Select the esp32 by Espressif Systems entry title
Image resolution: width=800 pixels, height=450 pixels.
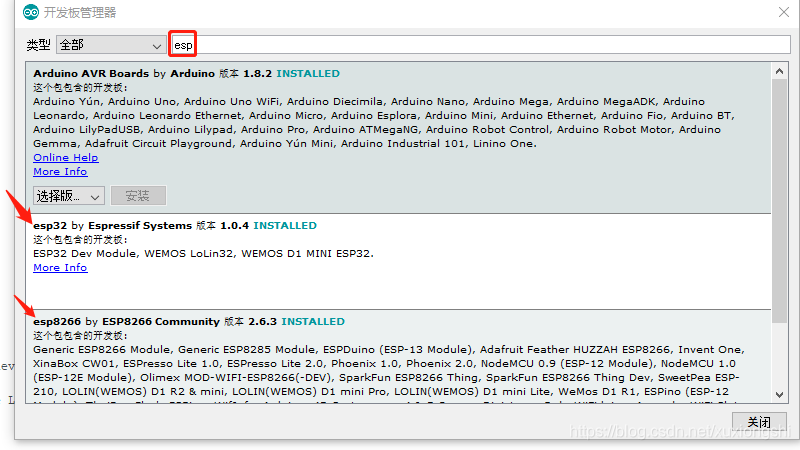click(112, 226)
